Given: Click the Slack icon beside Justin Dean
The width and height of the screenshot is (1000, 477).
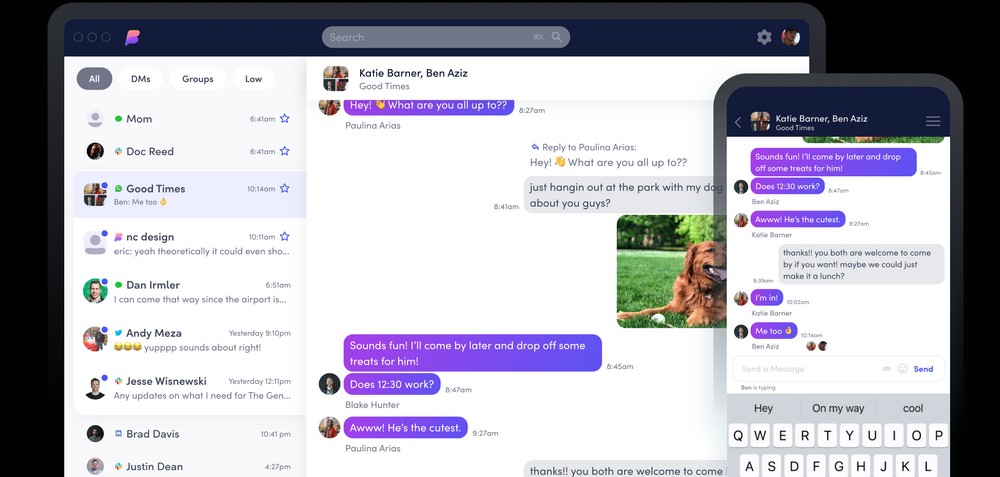Looking at the screenshot, I should pos(119,466).
